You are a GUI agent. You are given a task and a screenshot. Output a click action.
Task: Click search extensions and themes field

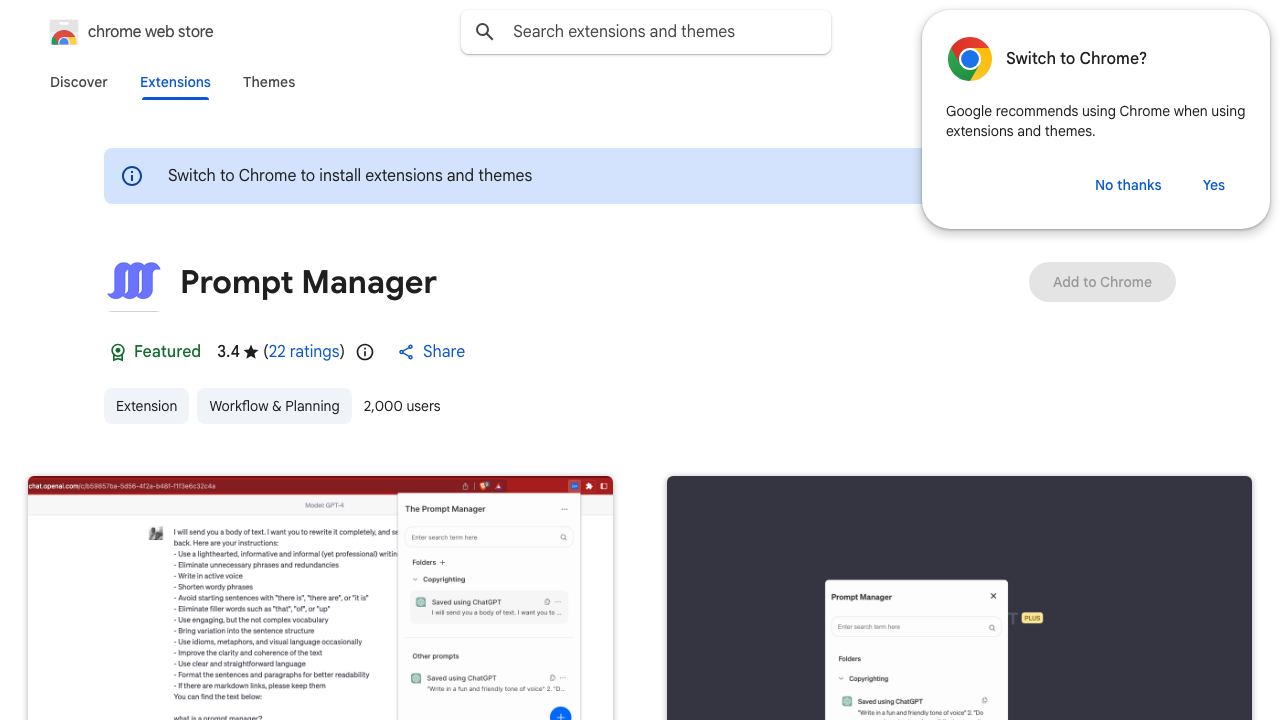pyautogui.click(x=646, y=32)
